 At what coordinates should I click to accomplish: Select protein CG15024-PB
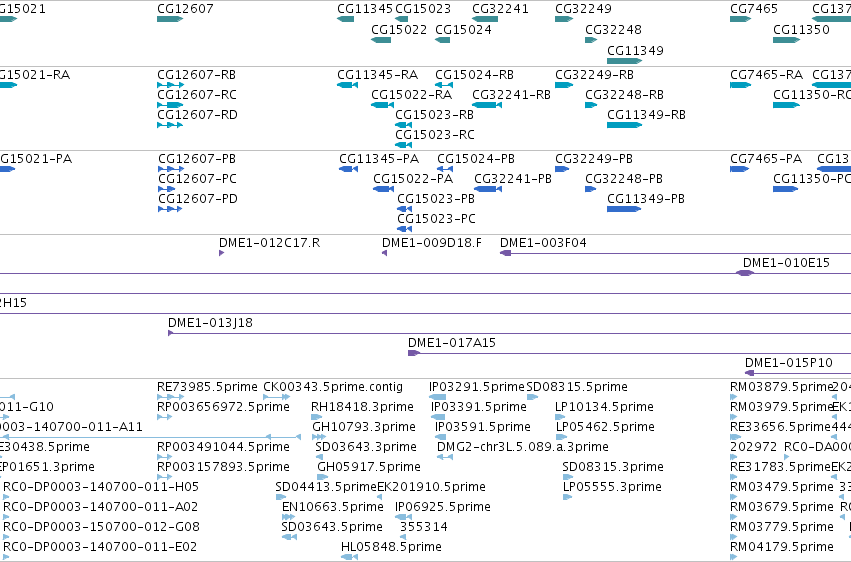click(x=476, y=158)
